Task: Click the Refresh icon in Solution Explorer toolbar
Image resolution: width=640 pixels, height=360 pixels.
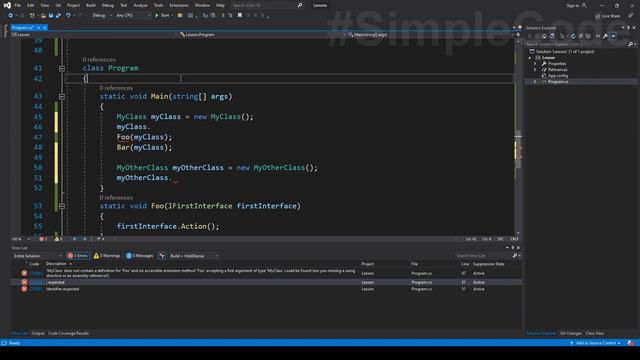Action: coord(573,36)
